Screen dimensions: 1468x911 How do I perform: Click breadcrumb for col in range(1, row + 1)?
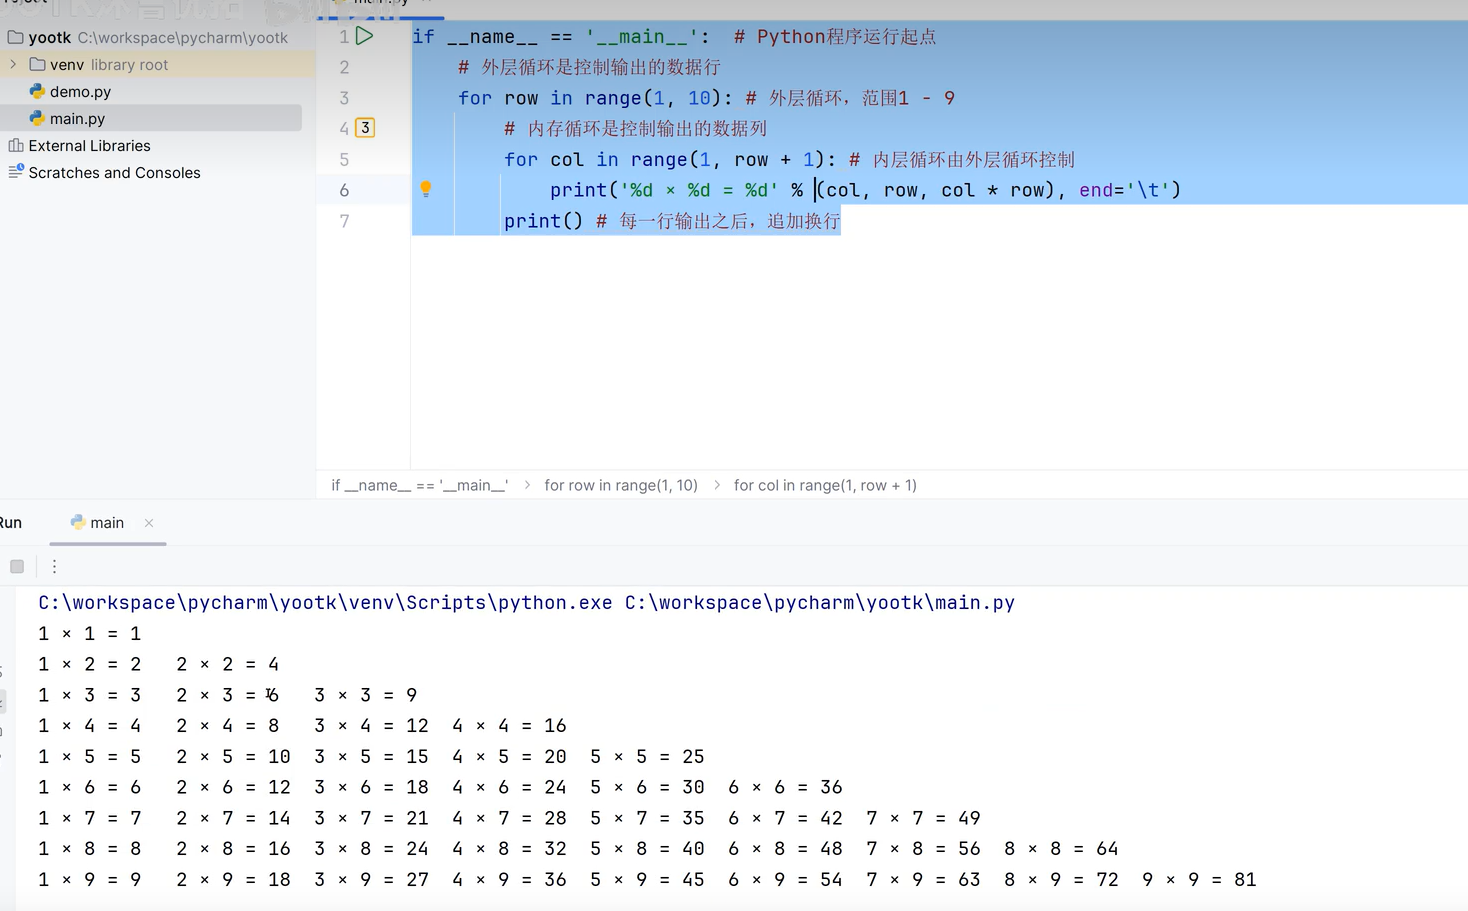coord(825,485)
